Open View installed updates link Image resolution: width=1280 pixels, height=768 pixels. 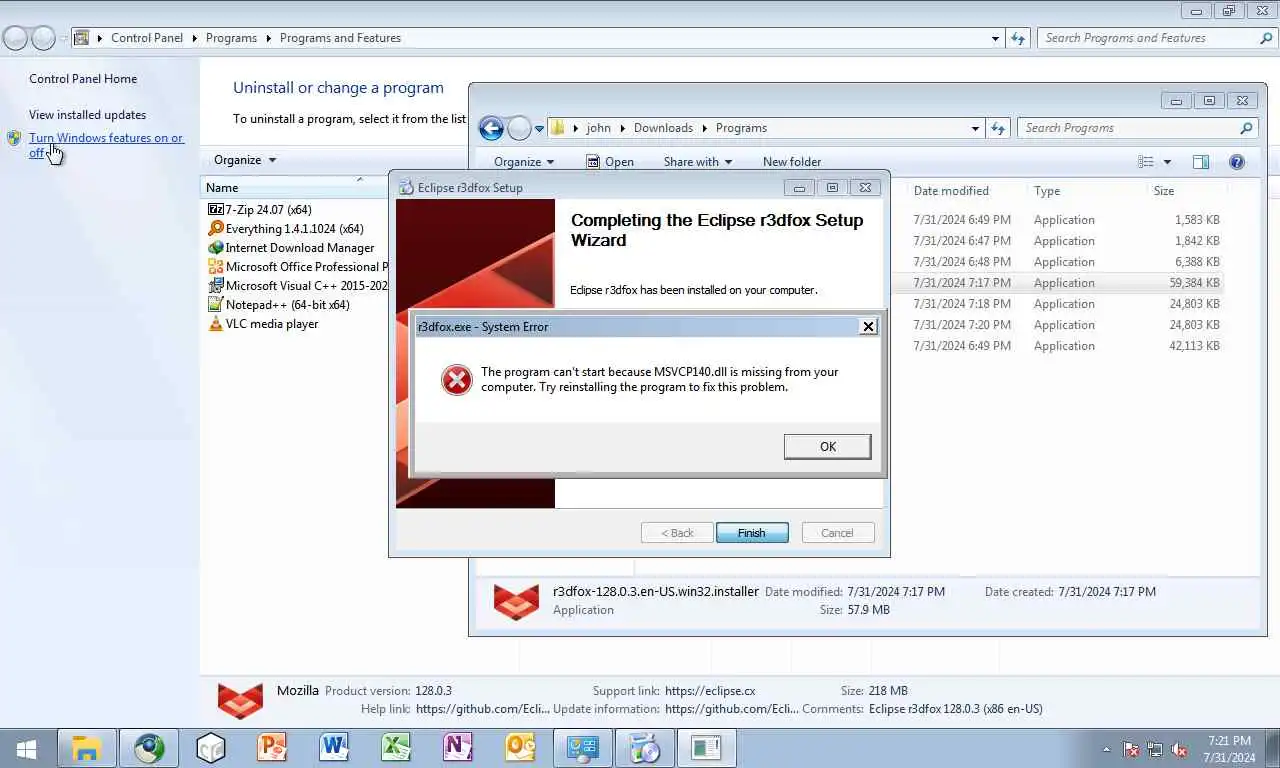(x=87, y=115)
